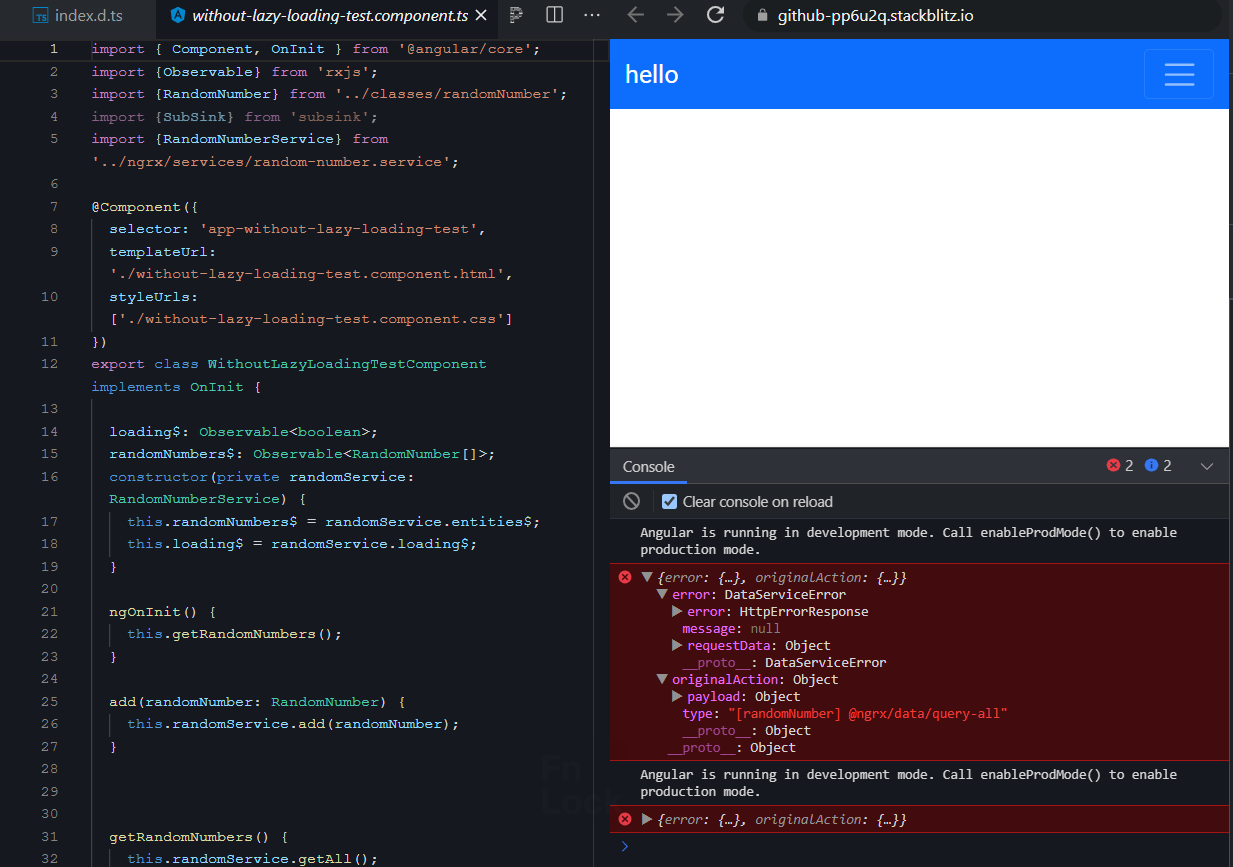Click the browser back arrow icon

coord(635,15)
